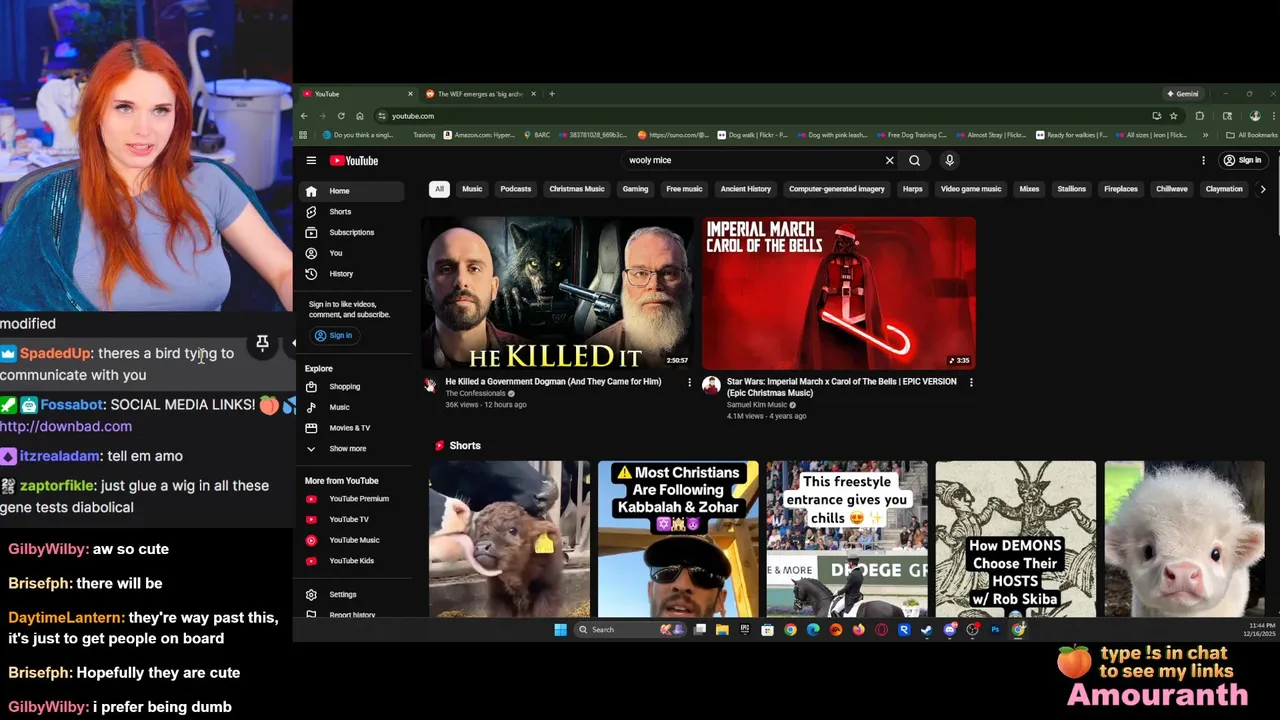This screenshot has width=1280, height=720.
Task: Open YouTube Premium link
Action: [351, 499]
